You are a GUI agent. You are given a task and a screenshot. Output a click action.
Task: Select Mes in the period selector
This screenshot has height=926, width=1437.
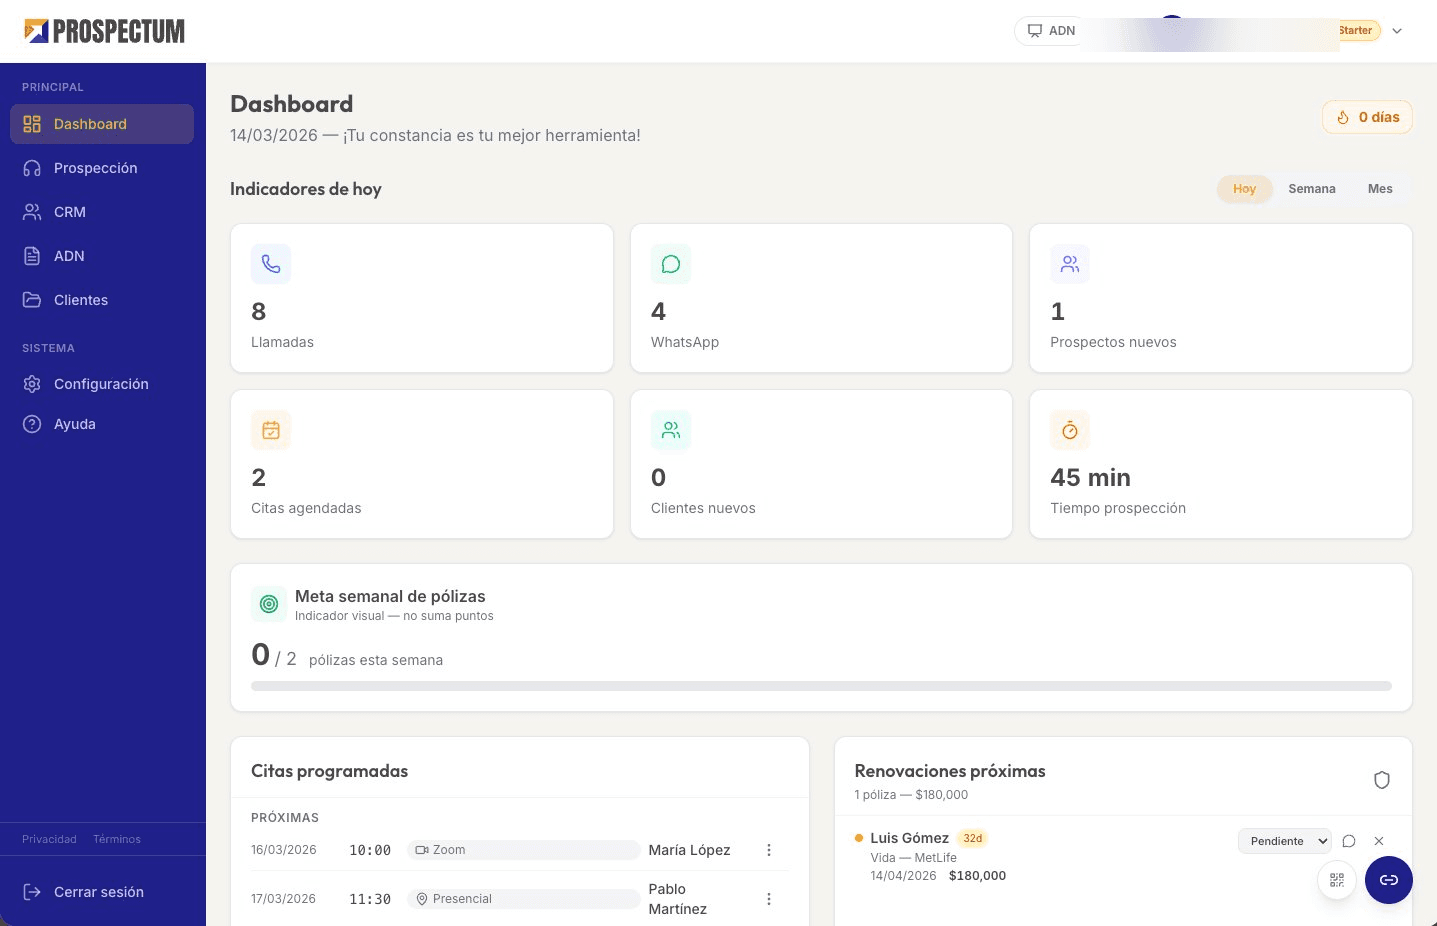[x=1379, y=188]
